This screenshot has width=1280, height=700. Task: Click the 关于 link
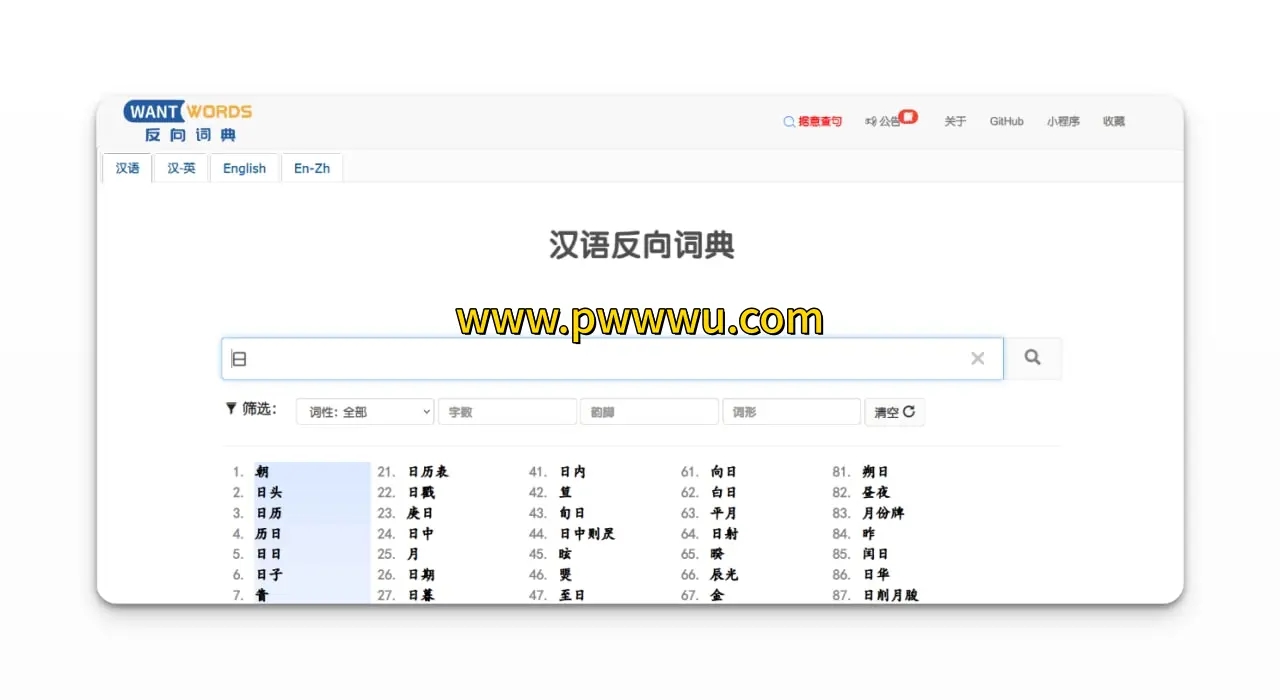click(x=955, y=122)
